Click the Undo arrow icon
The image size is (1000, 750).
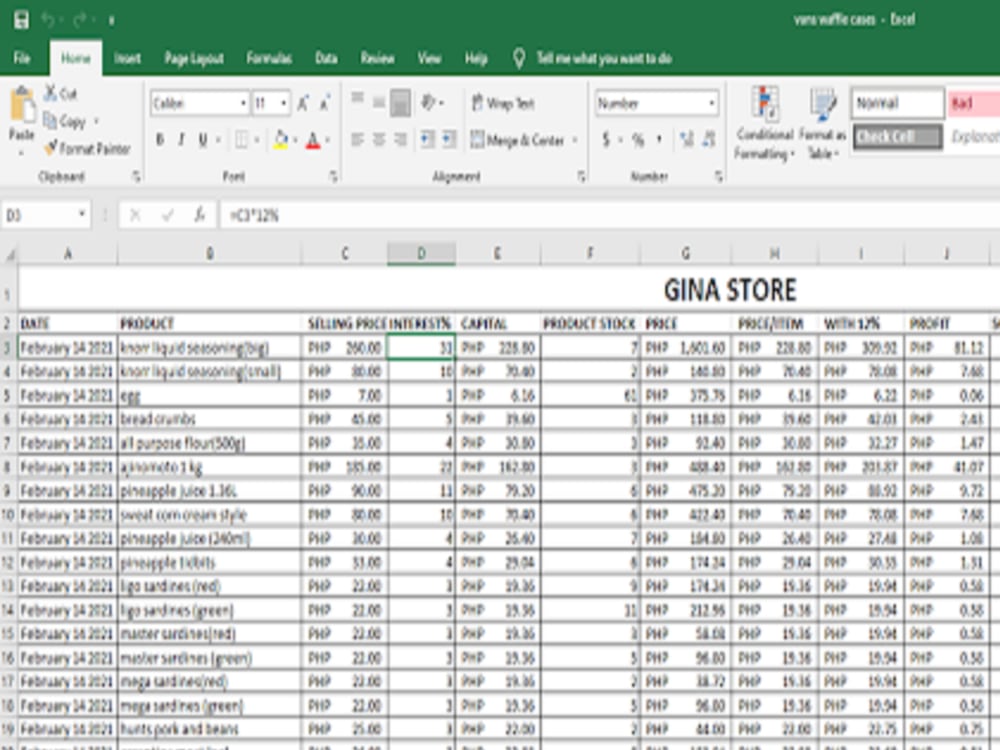48,20
